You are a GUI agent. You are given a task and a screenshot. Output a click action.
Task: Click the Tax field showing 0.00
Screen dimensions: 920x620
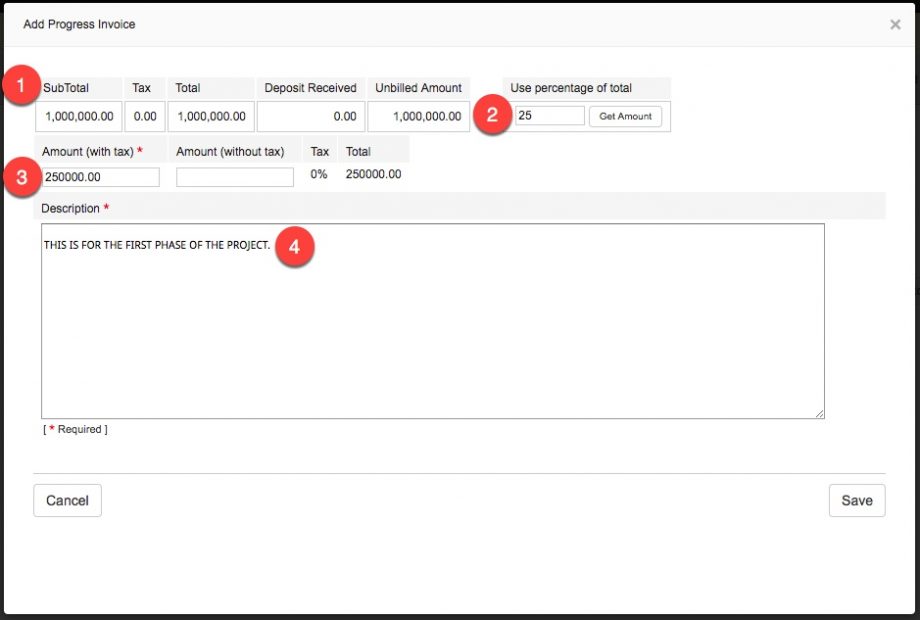pos(143,115)
